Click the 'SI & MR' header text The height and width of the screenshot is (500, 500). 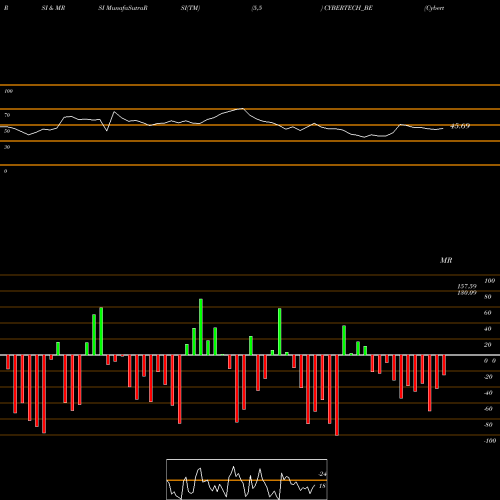click(x=53, y=8)
